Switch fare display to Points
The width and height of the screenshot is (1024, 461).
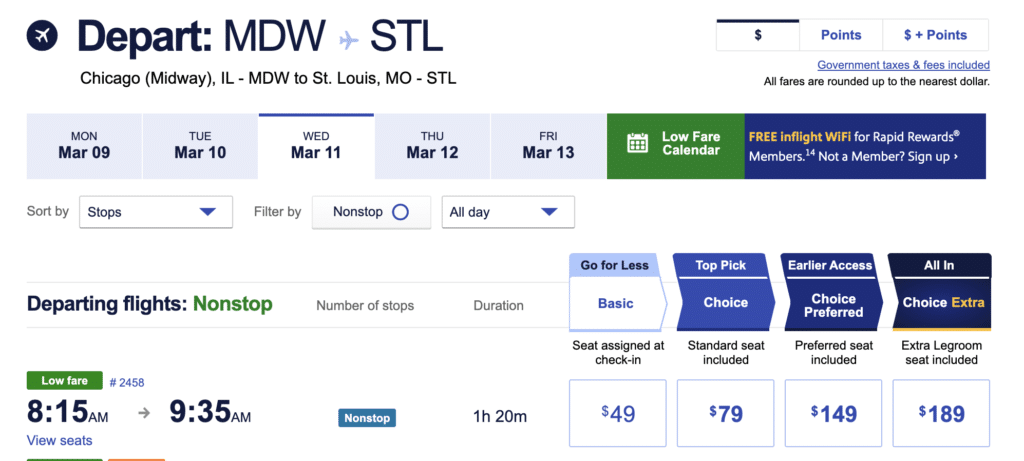click(841, 35)
